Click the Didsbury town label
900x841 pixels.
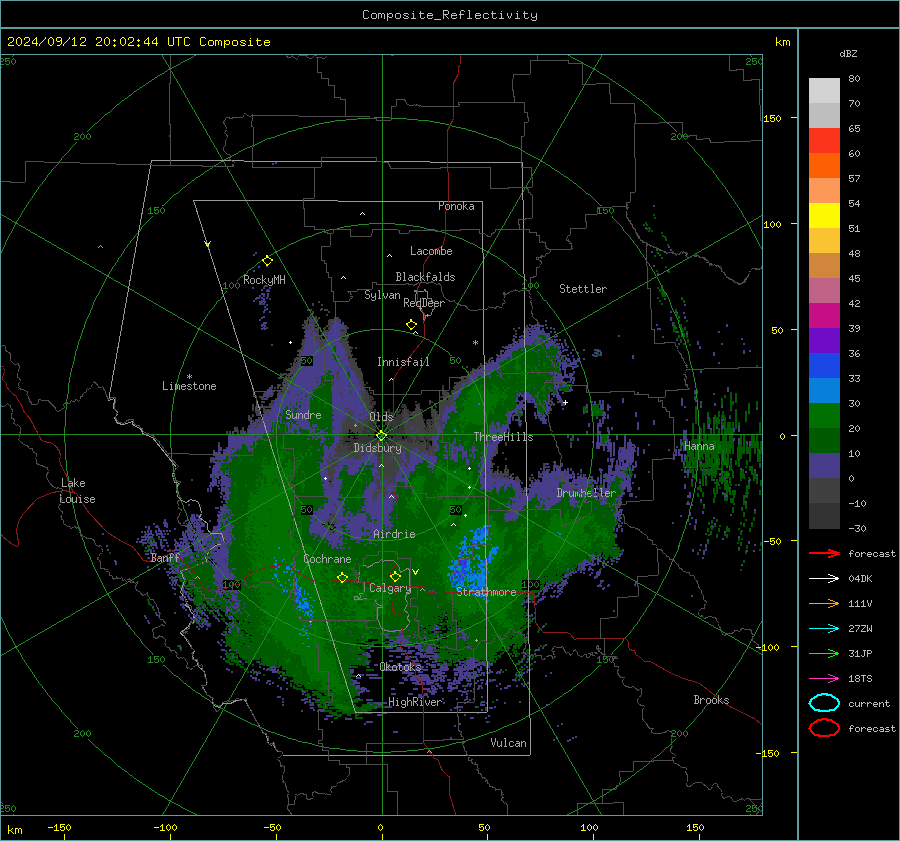coord(377,448)
